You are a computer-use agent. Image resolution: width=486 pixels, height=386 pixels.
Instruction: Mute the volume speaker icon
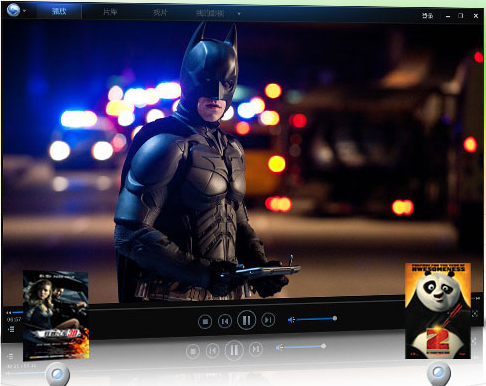coord(291,320)
